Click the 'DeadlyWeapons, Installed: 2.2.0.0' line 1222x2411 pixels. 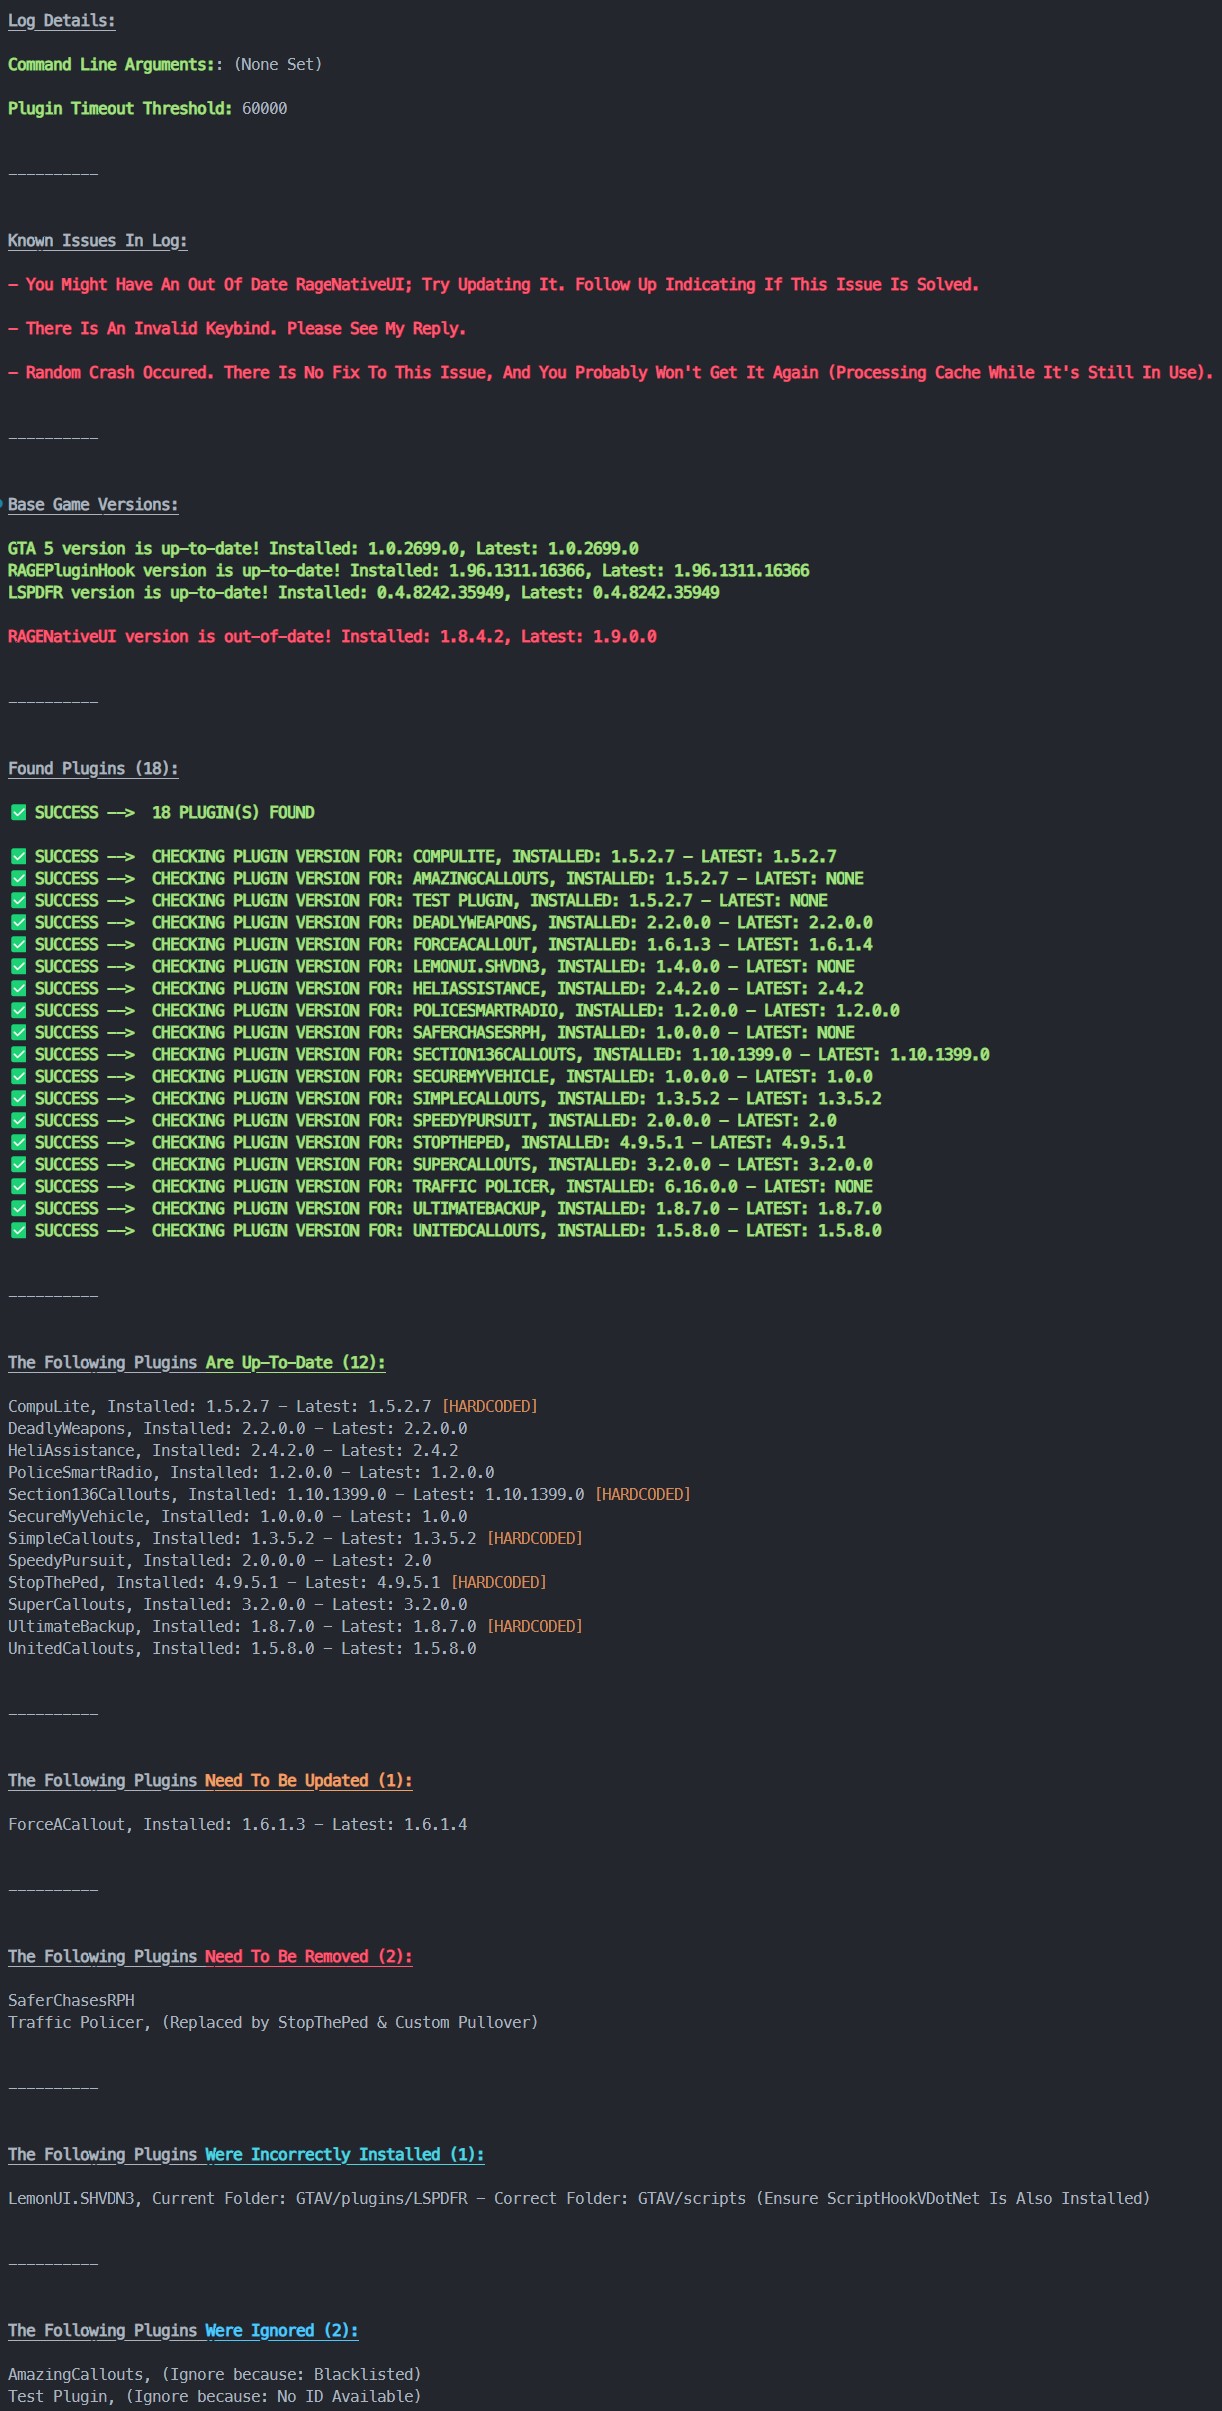point(238,1429)
